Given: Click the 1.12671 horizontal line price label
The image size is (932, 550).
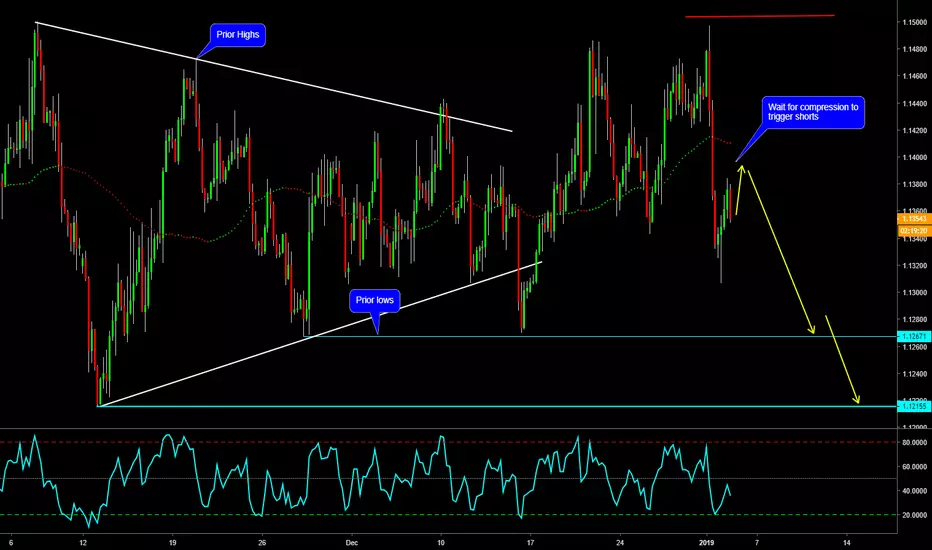Looking at the screenshot, I should tap(914, 337).
